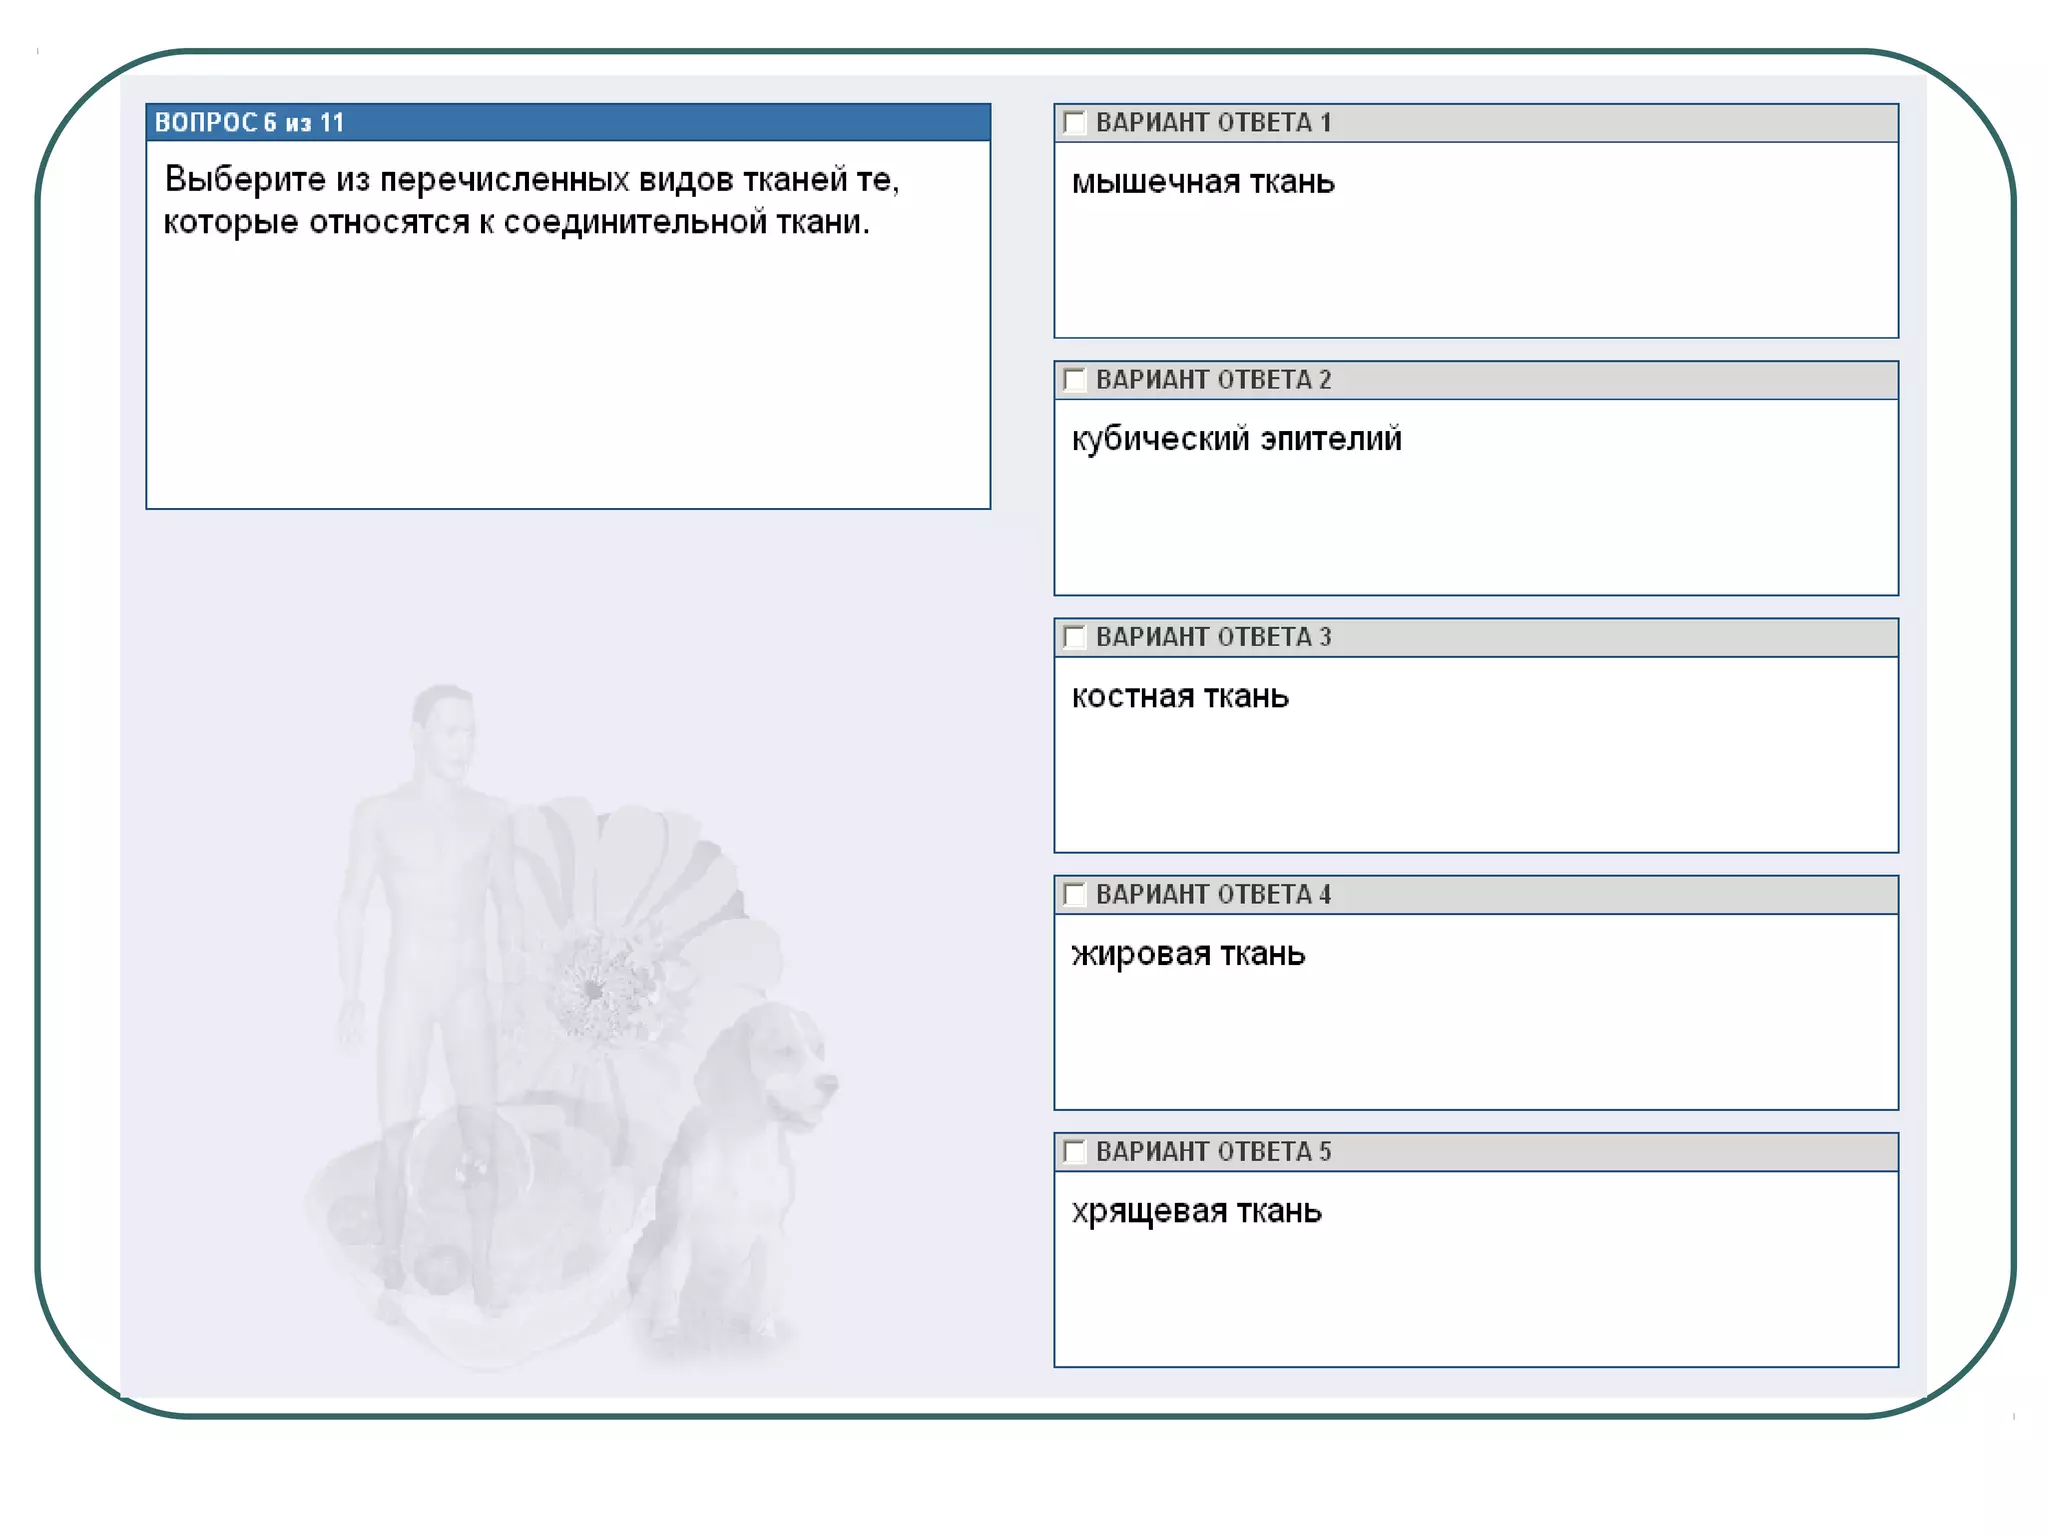Viewport: 2048px width, 1536px height.
Task: Click the 'хрящевая ткань' answer text
Action: (1196, 1211)
